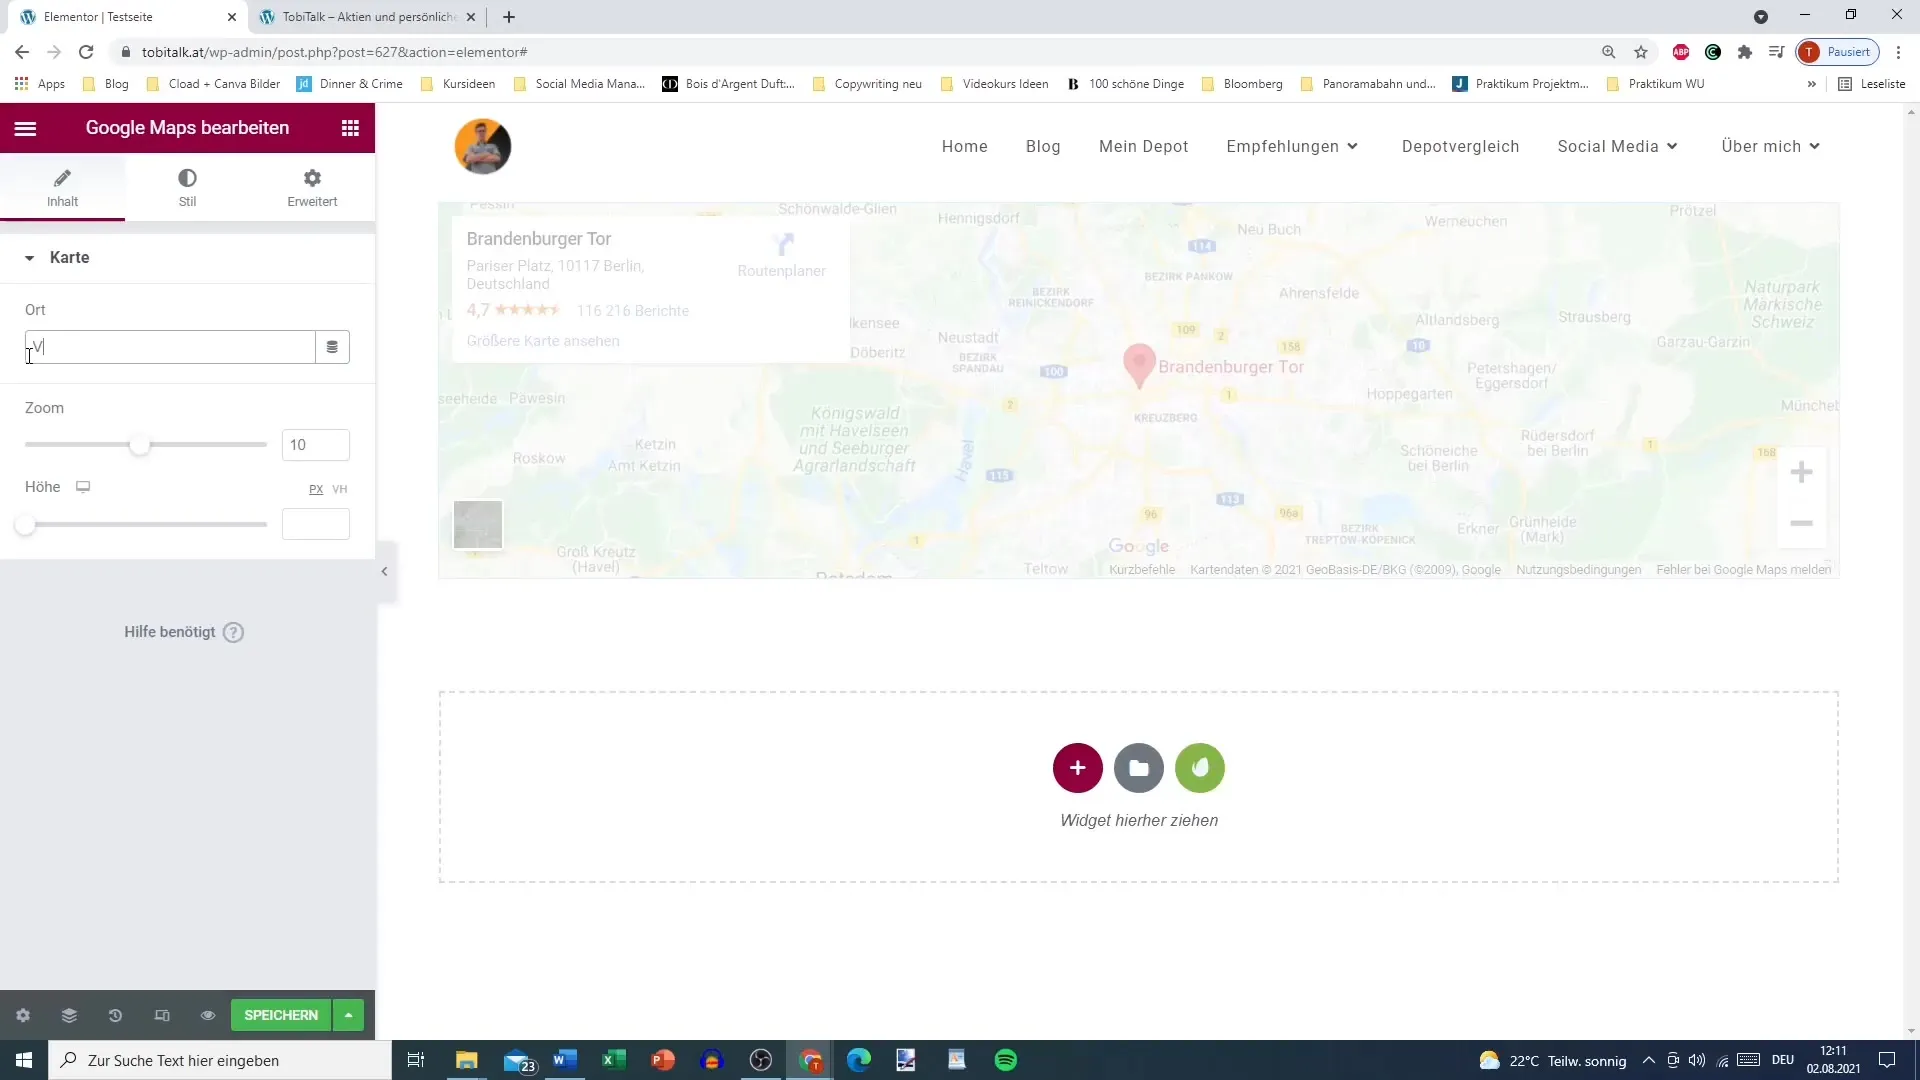Image resolution: width=1920 pixels, height=1080 pixels.
Task: Open Blog menu item
Action: click(1043, 146)
